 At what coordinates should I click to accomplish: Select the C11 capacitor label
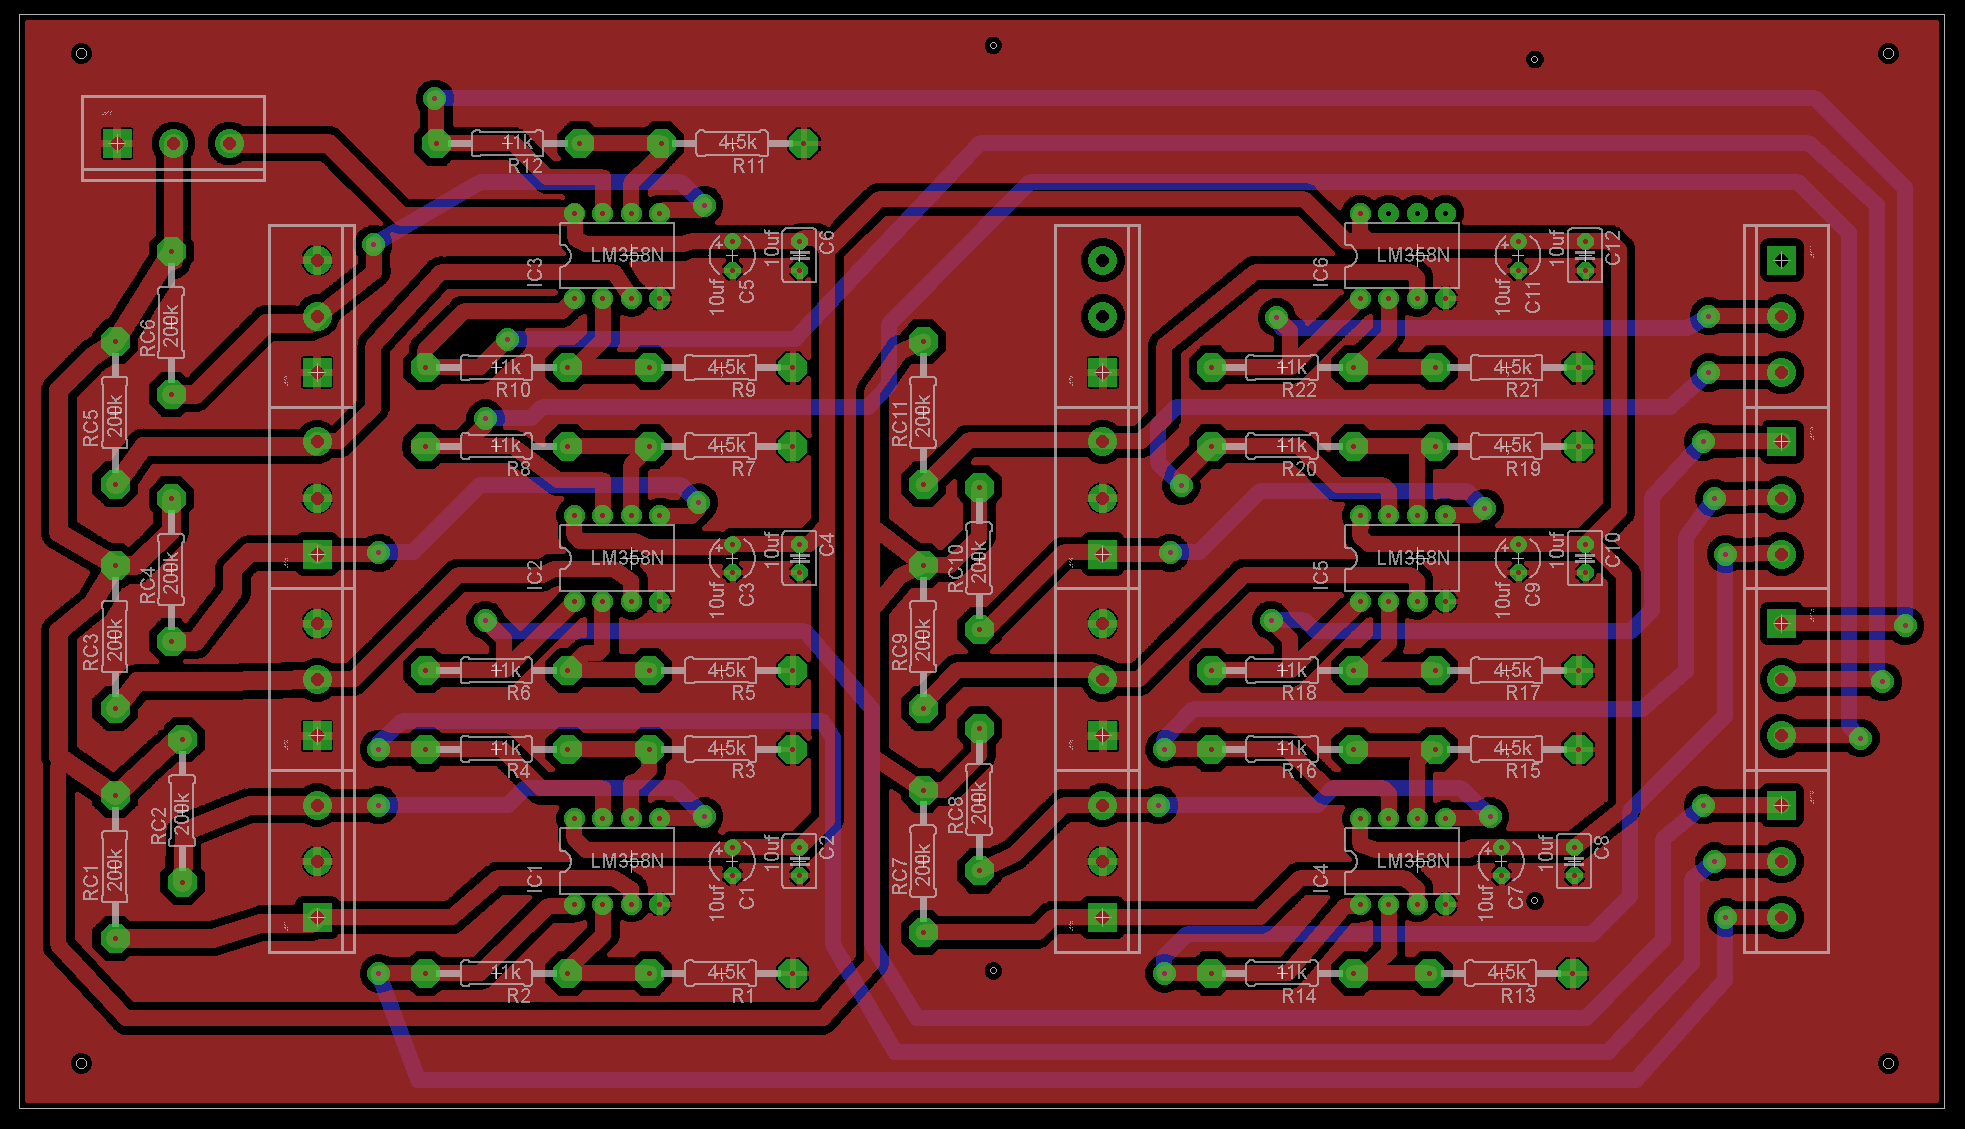1532,297
